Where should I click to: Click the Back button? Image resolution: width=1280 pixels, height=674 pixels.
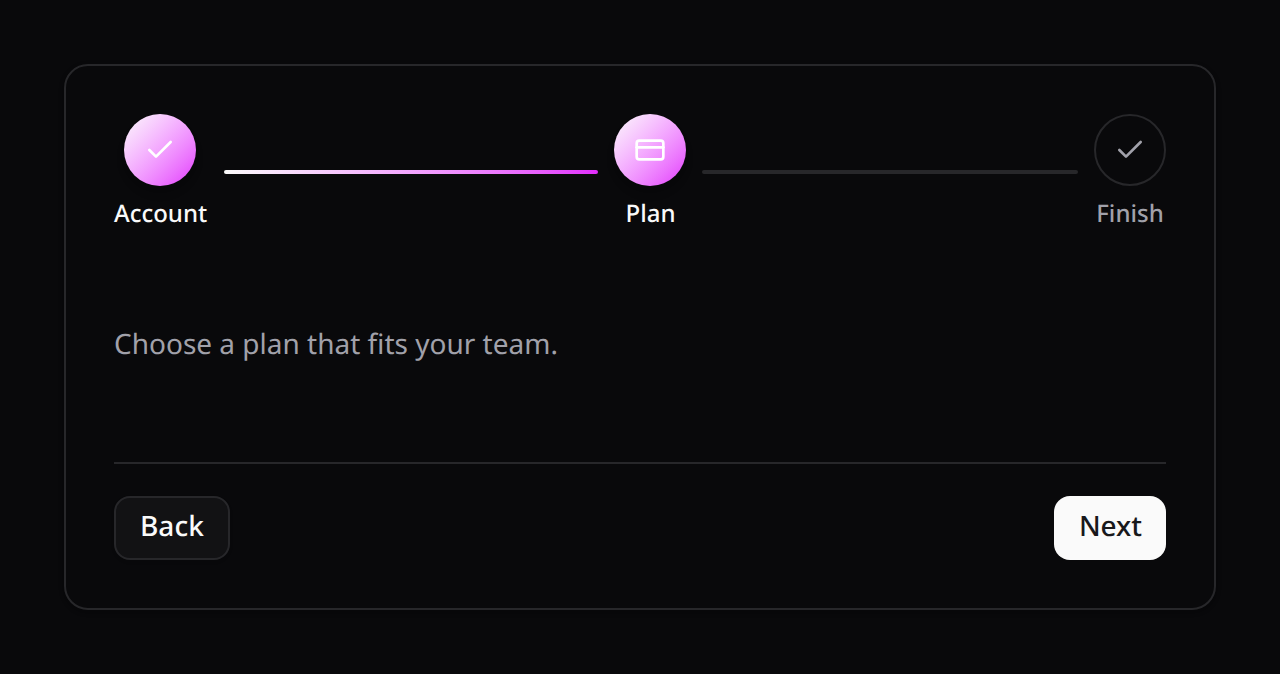point(172,528)
